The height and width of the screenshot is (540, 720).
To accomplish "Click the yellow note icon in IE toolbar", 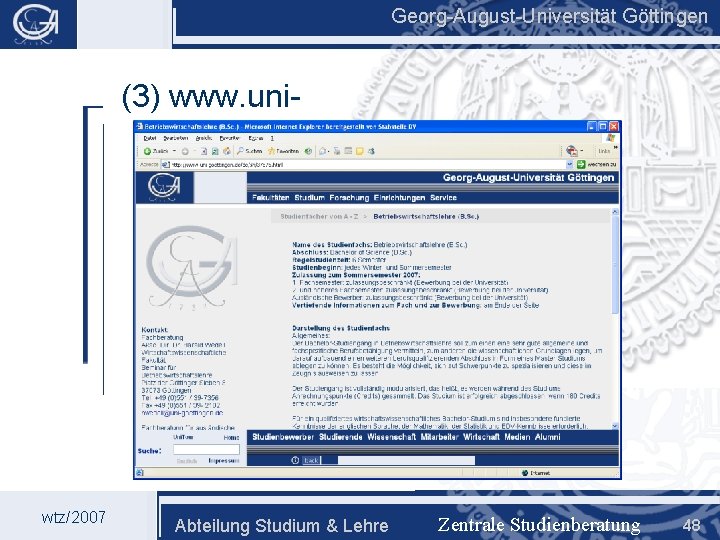I will [360, 151].
